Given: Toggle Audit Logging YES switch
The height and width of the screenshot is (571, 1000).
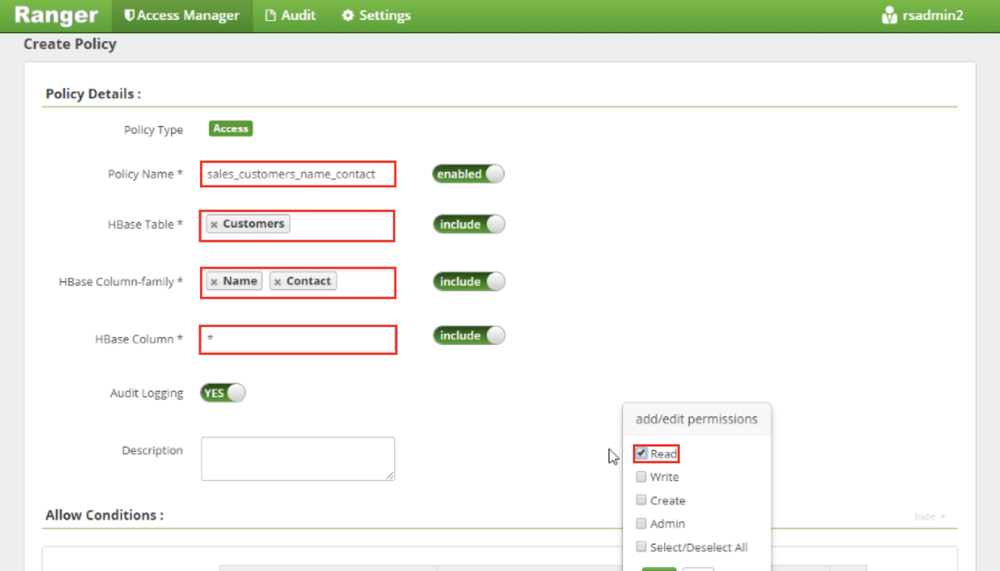Looking at the screenshot, I should [x=223, y=393].
